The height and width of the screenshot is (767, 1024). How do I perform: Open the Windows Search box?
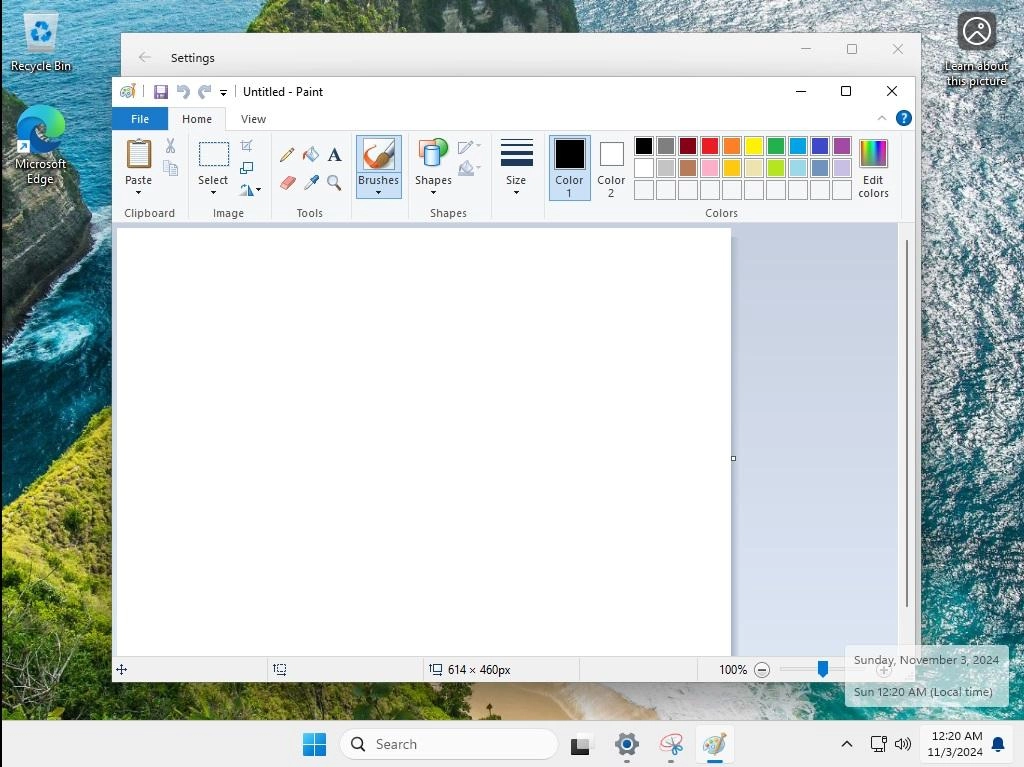(x=448, y=744)
